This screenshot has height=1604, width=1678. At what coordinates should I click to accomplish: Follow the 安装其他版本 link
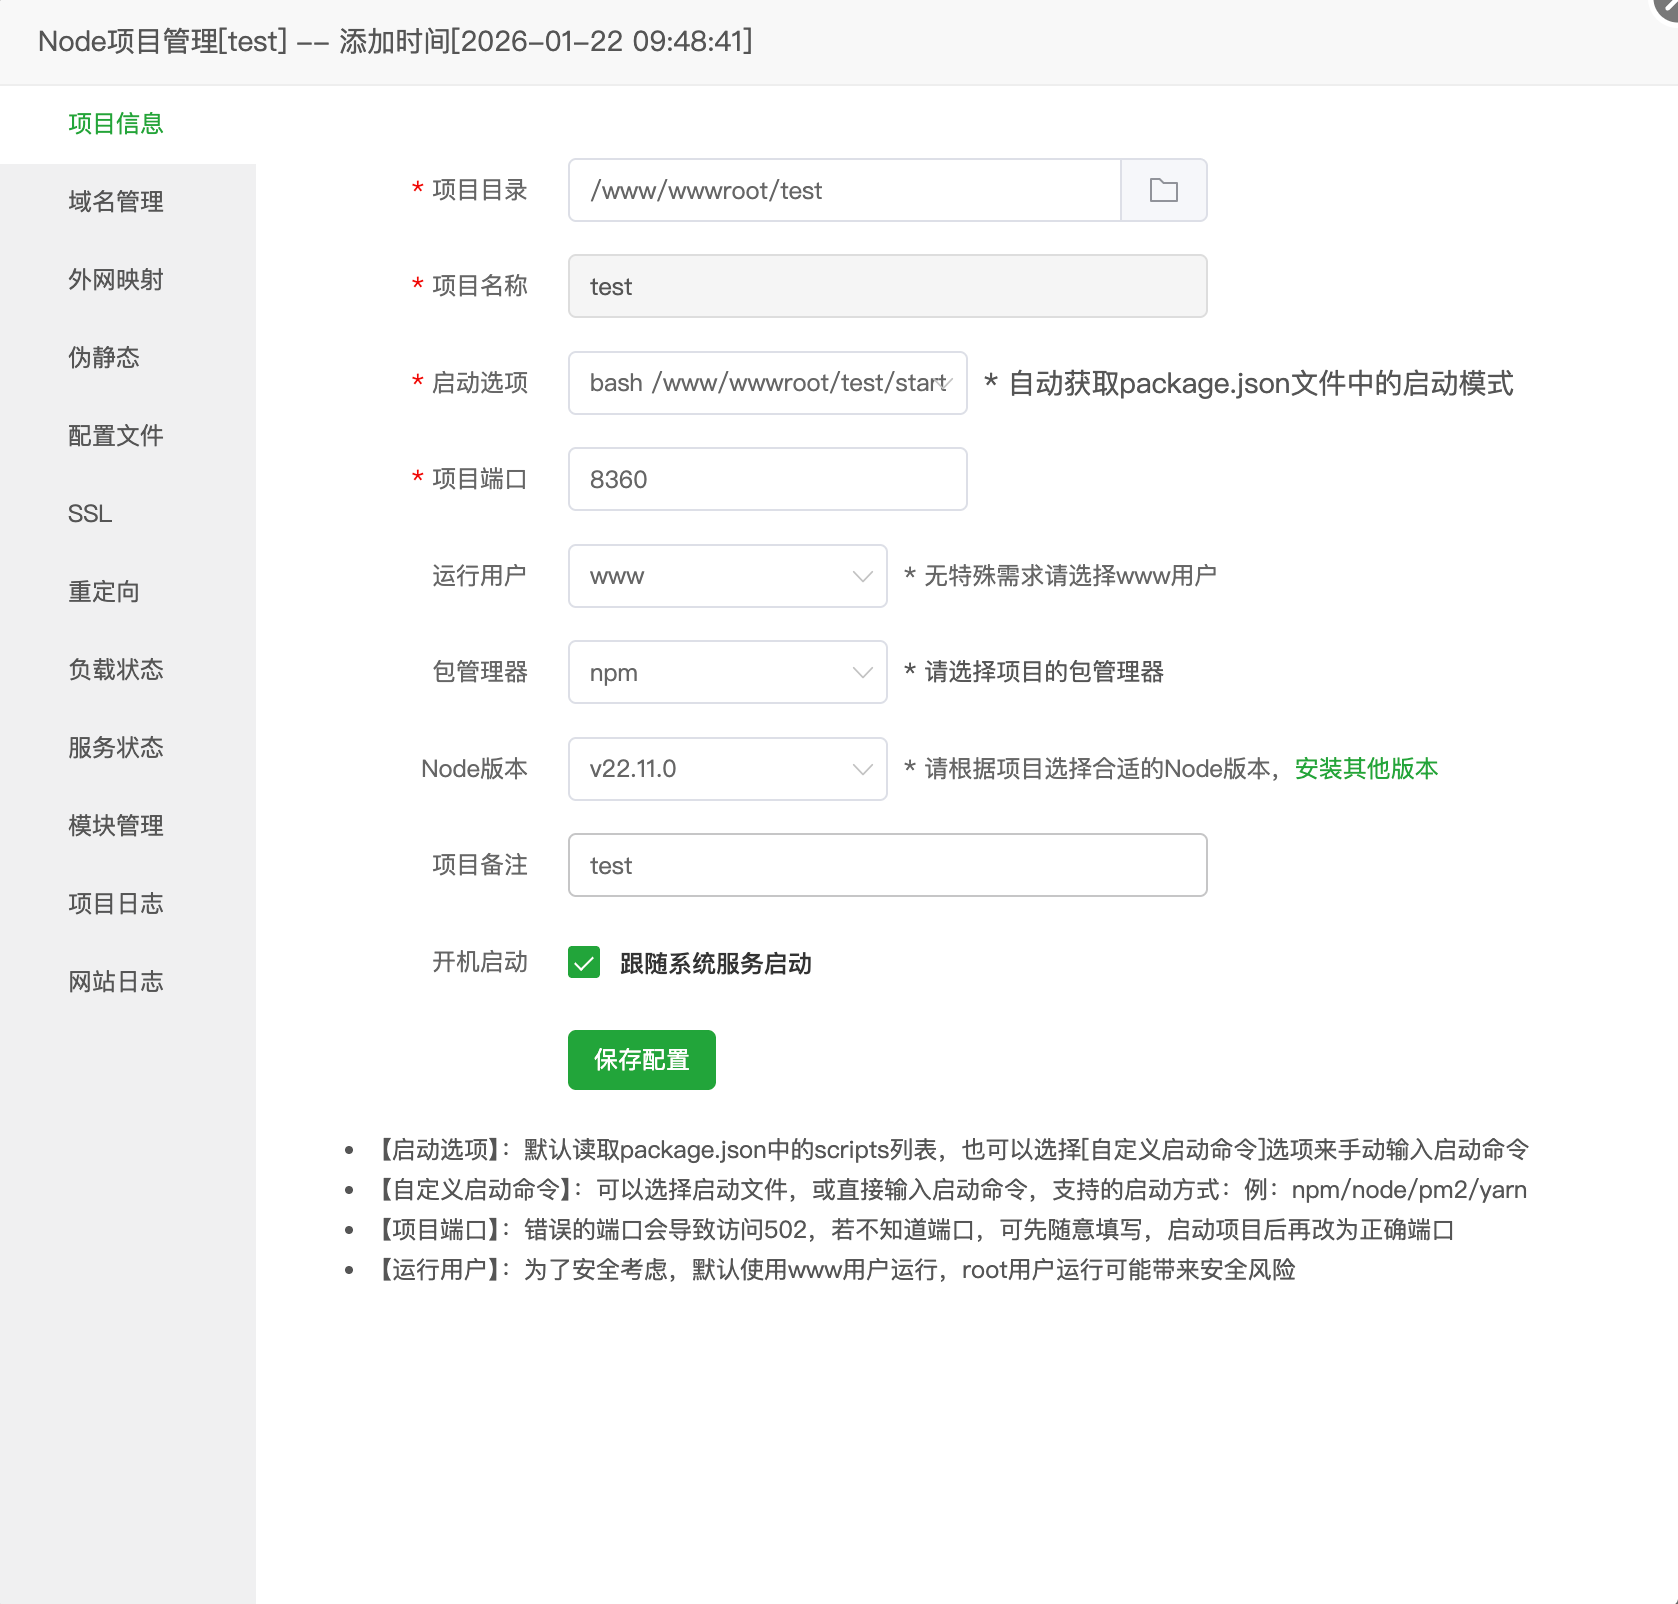(1366, 768)
